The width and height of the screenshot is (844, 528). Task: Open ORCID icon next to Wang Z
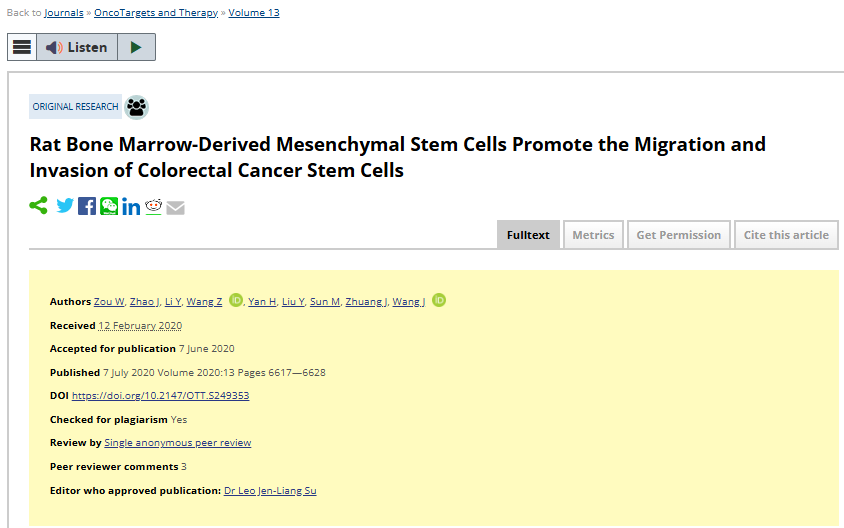click(x=236, y=300)
